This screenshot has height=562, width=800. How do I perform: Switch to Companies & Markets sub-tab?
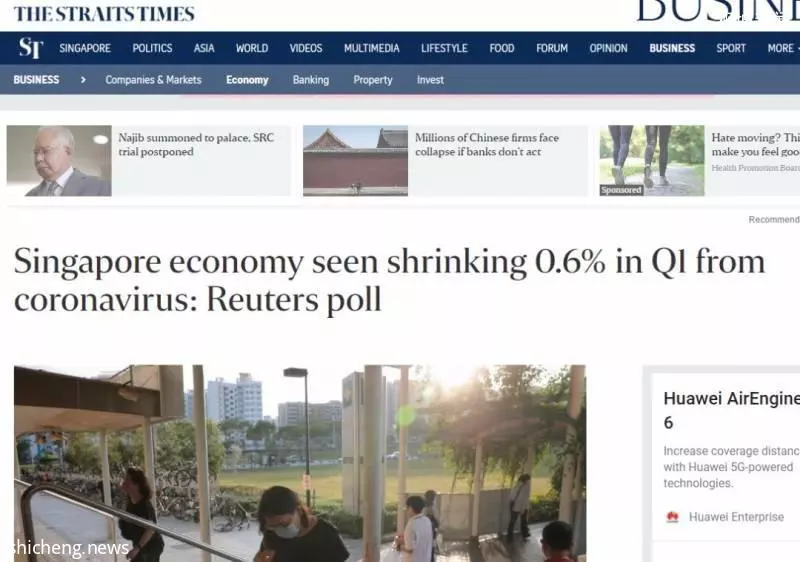click(154, 80)
